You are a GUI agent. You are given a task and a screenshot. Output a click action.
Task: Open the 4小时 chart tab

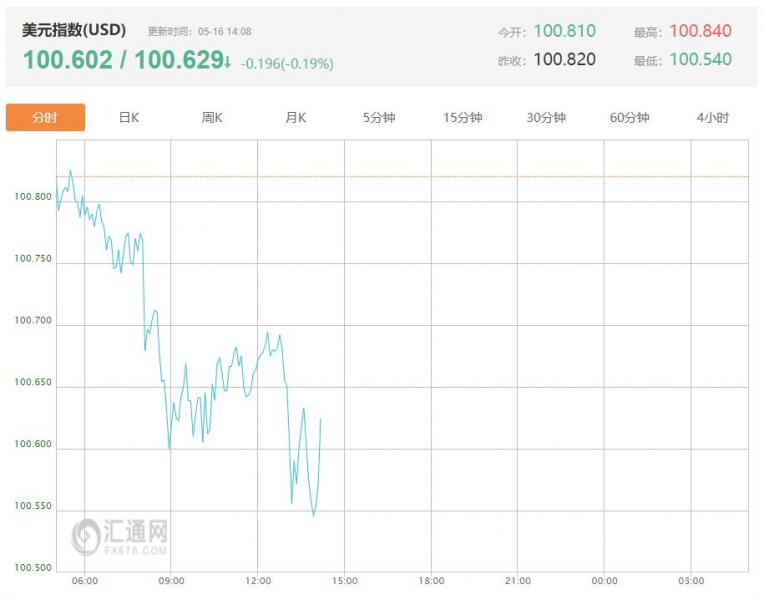click(x=712, y=117)
